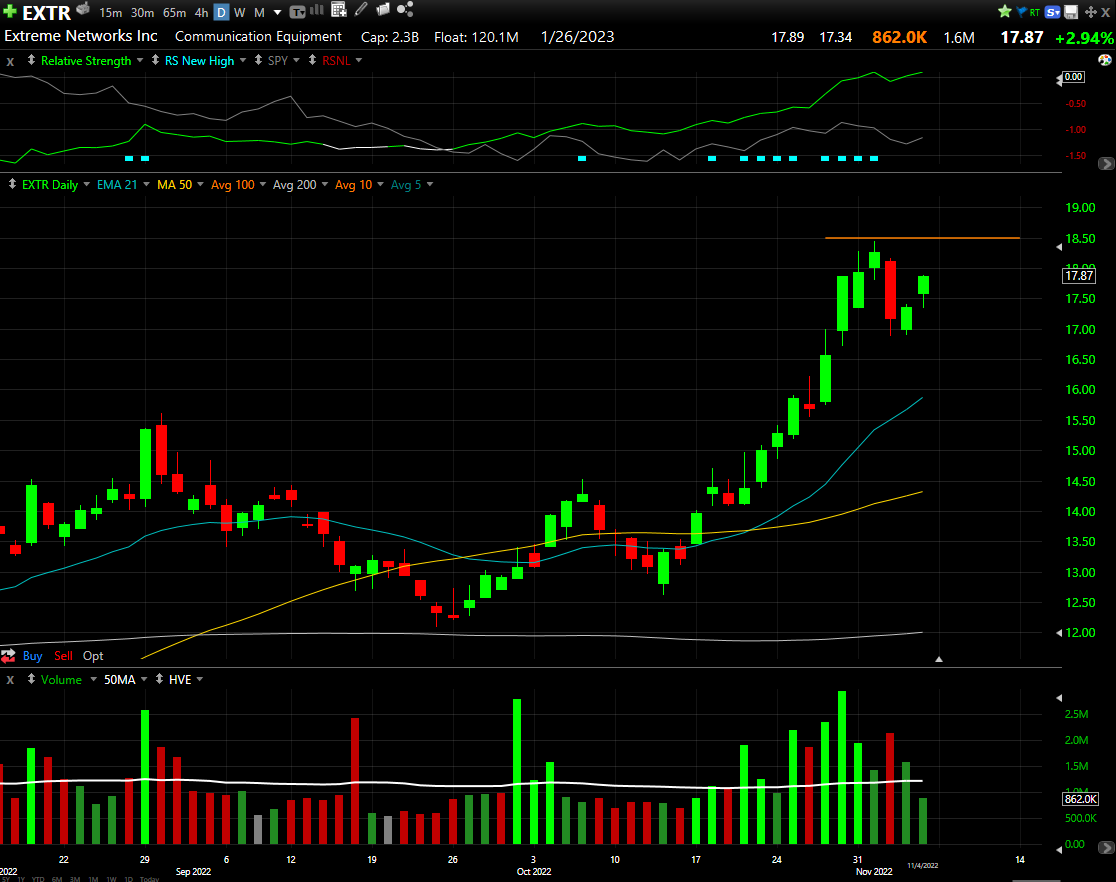Click the Buy button

pos(33,656)
